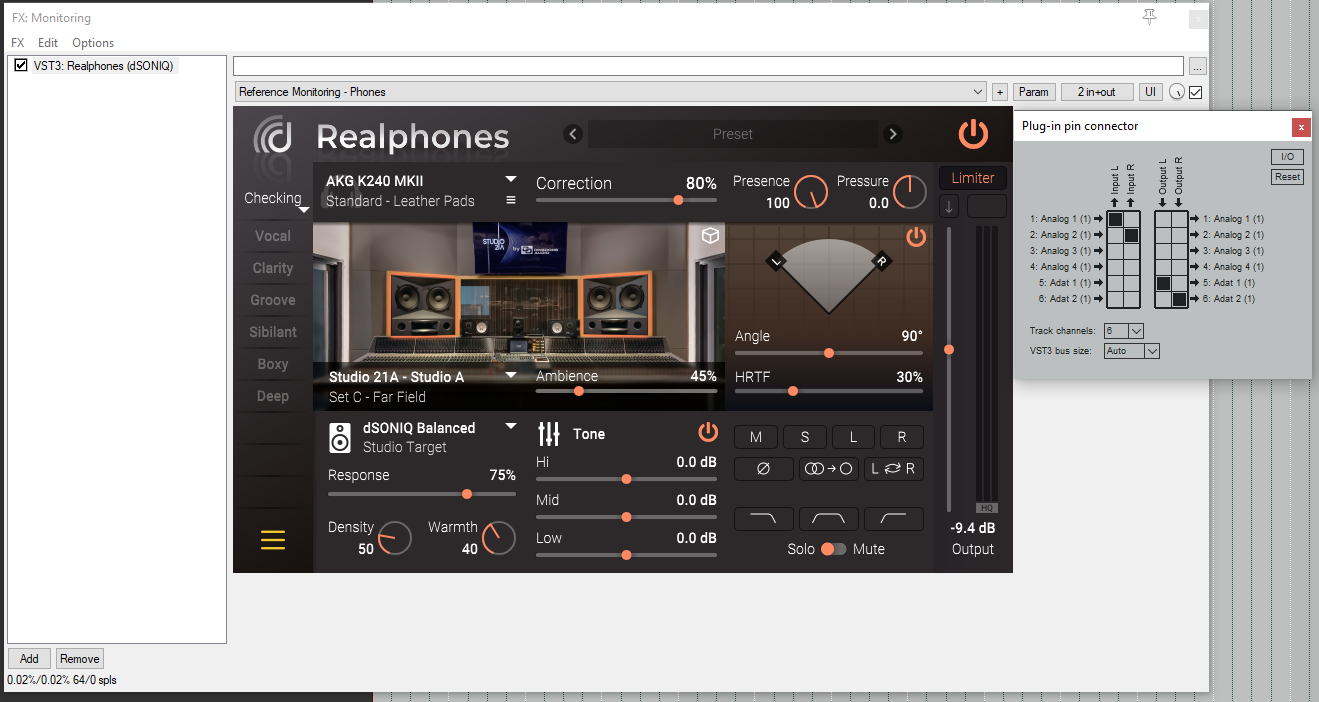The image size is (1319, 702).
Task: Toggle the Solo/Mute switch
Action: pos(833,549)
